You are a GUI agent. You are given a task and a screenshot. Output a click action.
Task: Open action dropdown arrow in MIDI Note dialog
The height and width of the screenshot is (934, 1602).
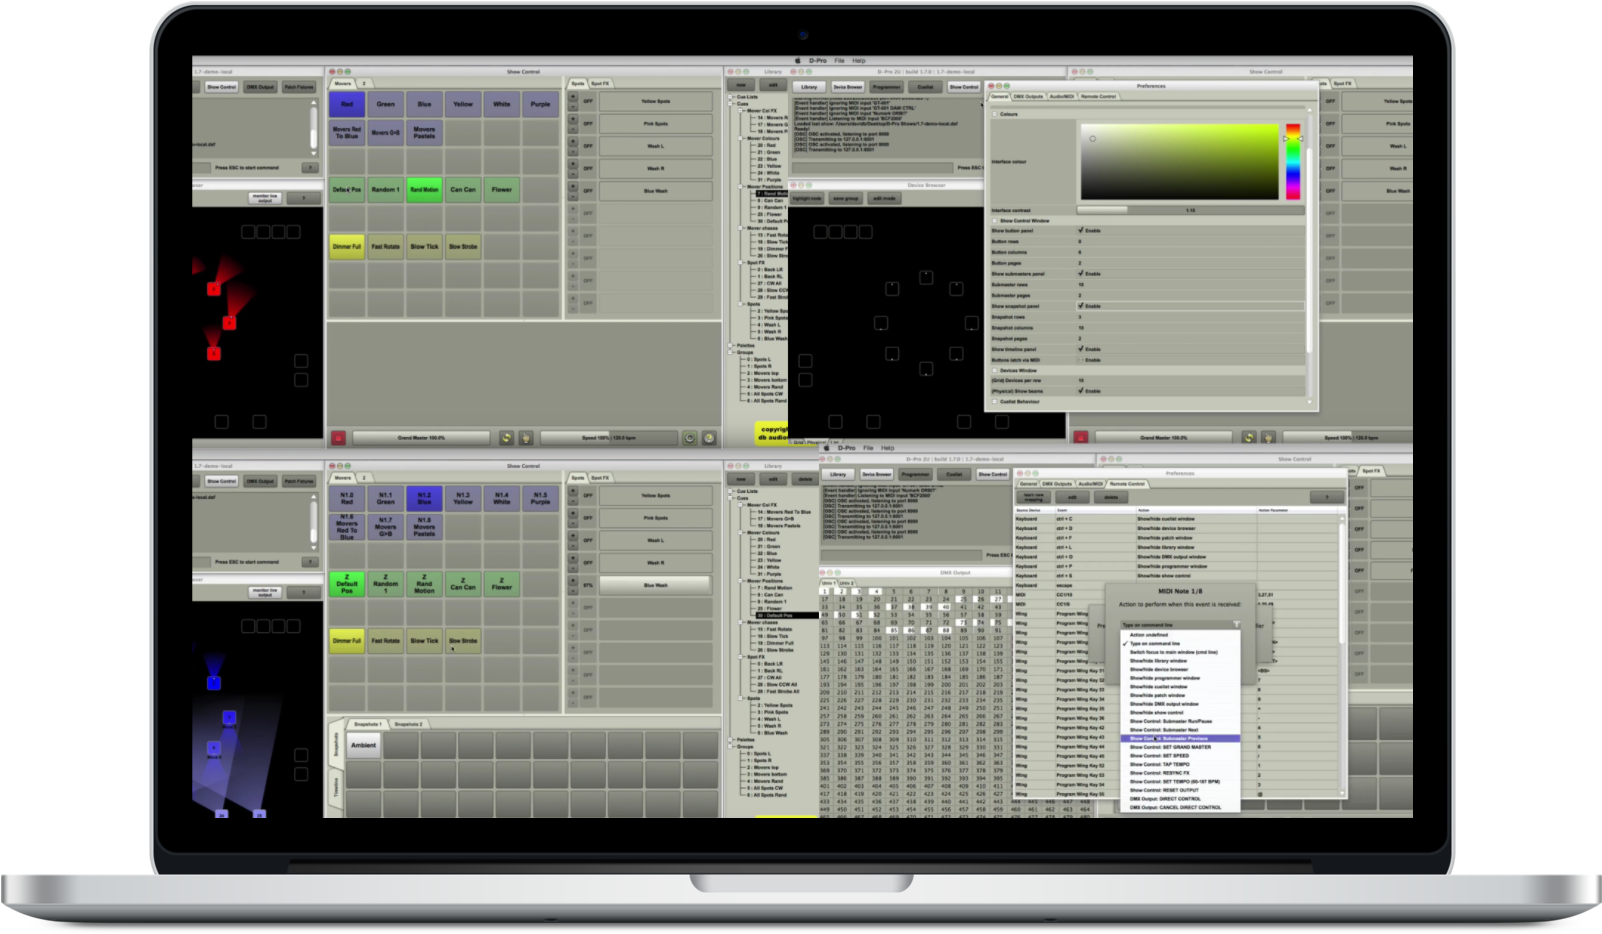[x=1237, y=625]
